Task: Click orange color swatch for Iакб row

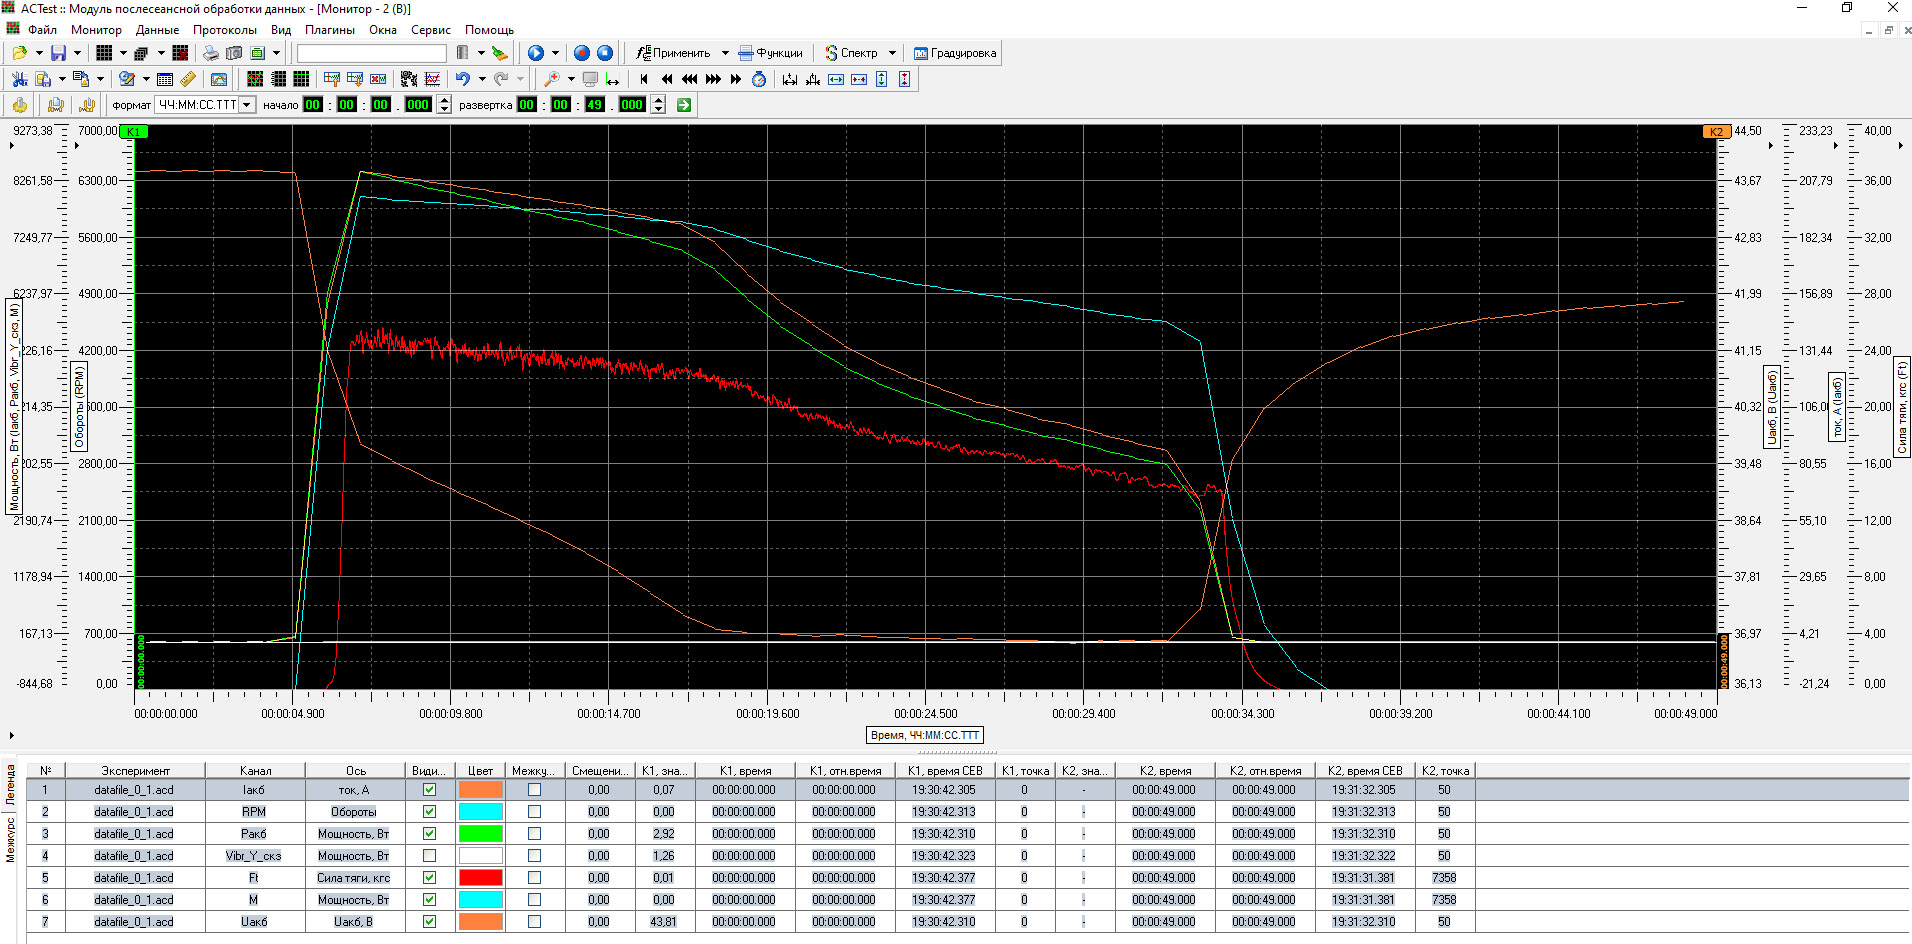Action: point(480,789)
